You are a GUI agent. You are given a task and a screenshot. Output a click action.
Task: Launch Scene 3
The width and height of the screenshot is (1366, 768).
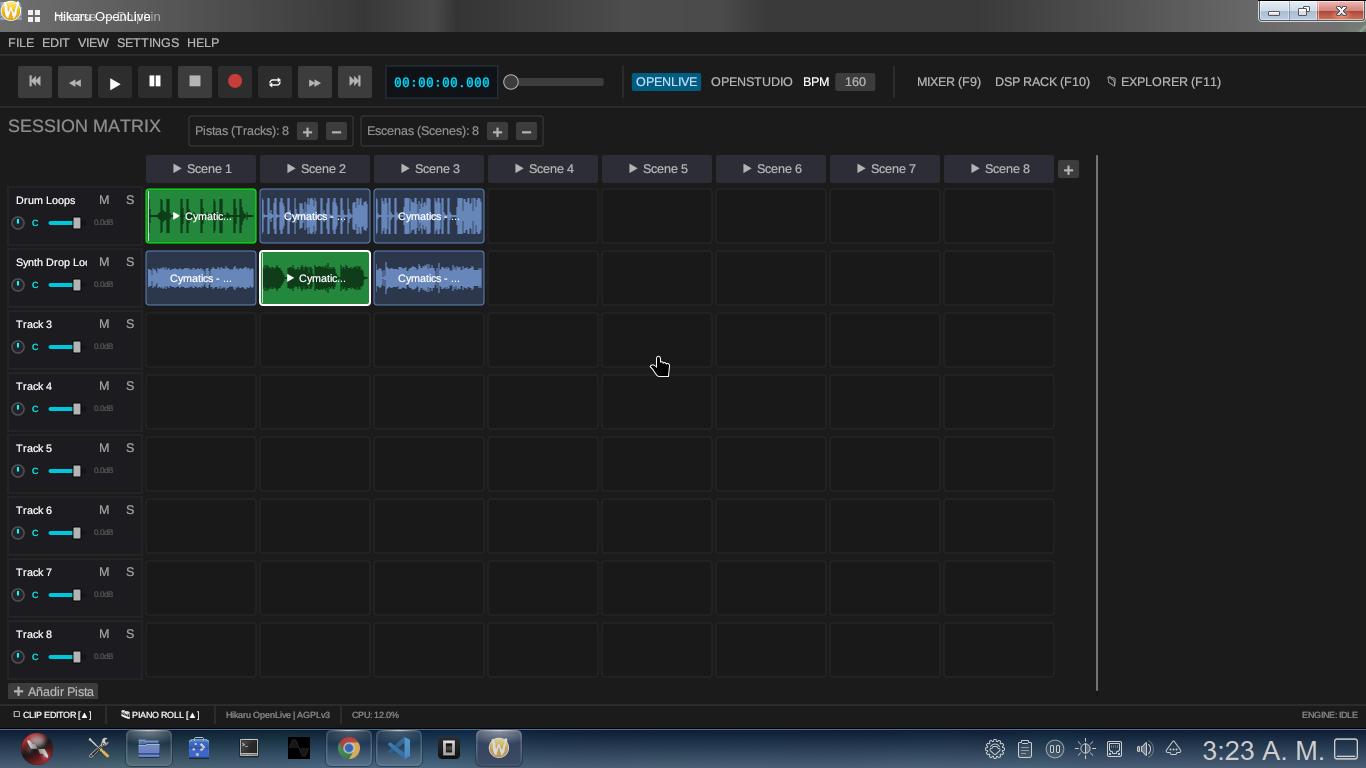pyautogui.click(x=429, y=169)
